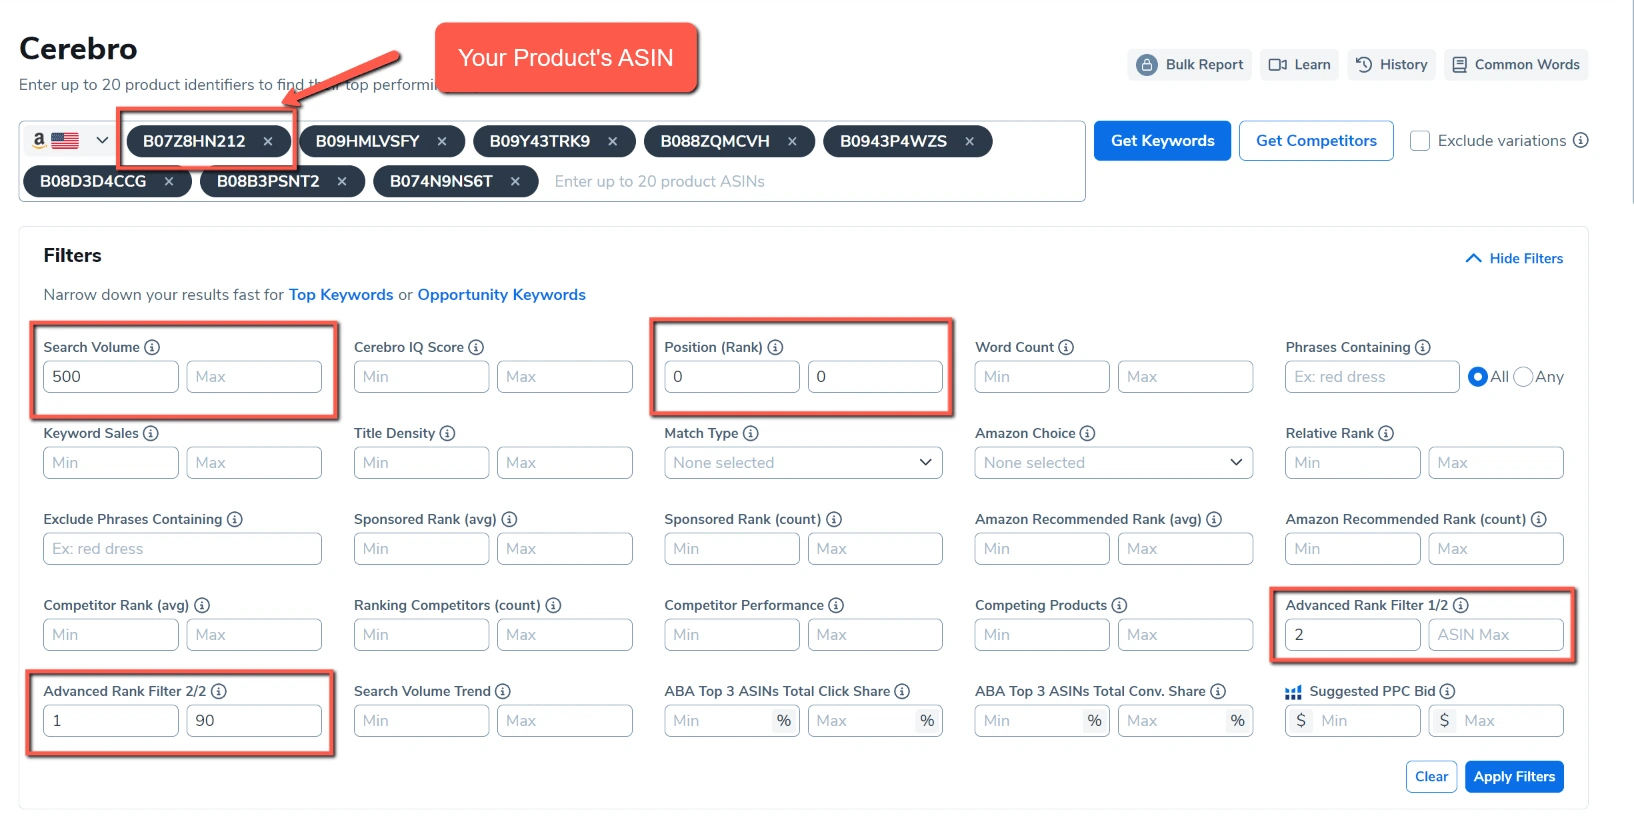Click the Search Volume info icon

(x=152, y=347)
